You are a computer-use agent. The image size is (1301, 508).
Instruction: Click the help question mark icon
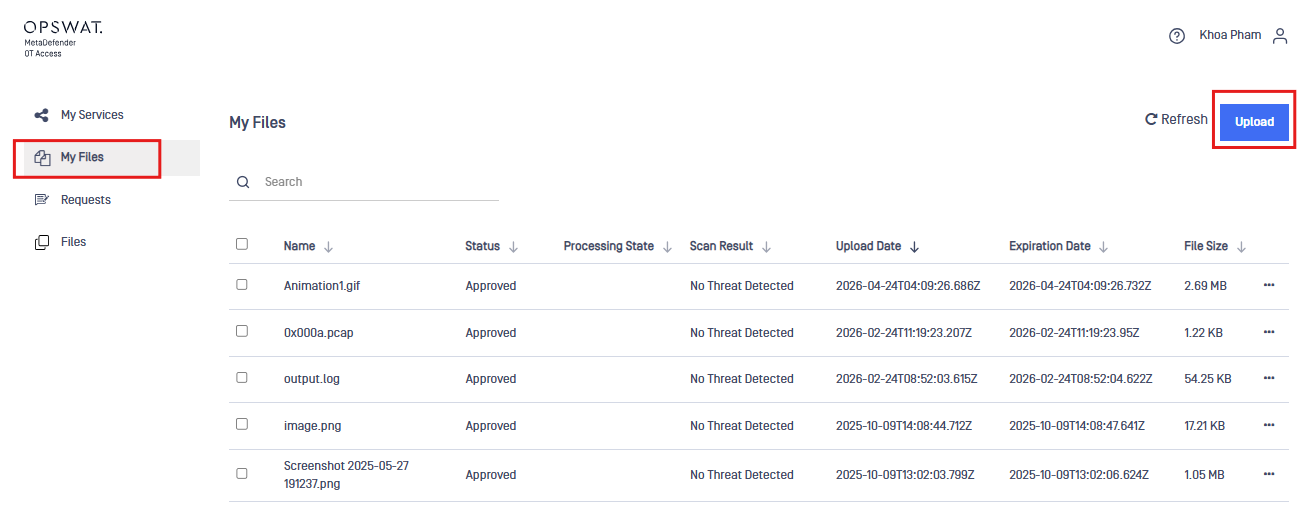tap(1176, 36)
